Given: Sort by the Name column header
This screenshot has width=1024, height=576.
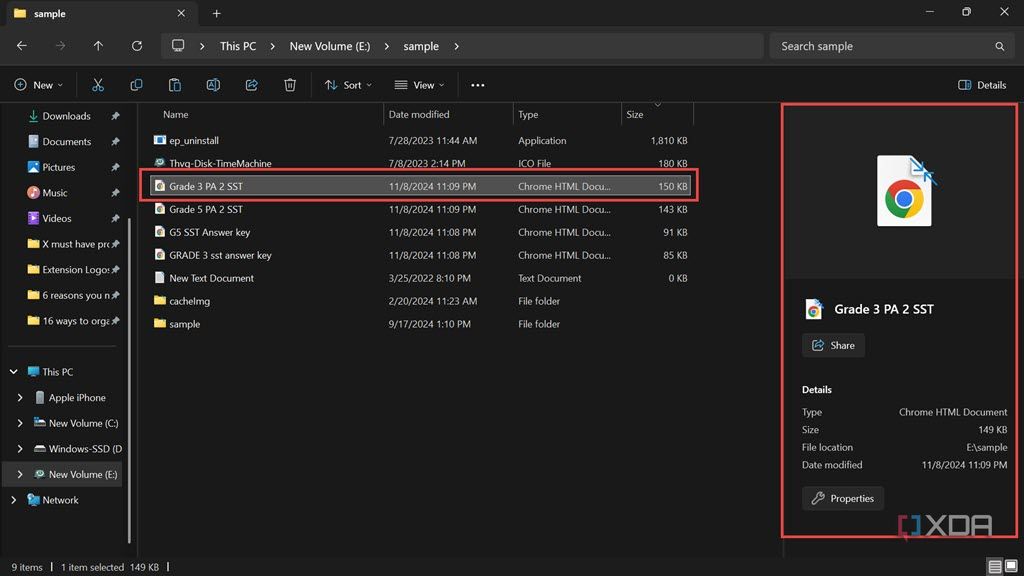Looking at the screenshot, I should click(176, 114).
